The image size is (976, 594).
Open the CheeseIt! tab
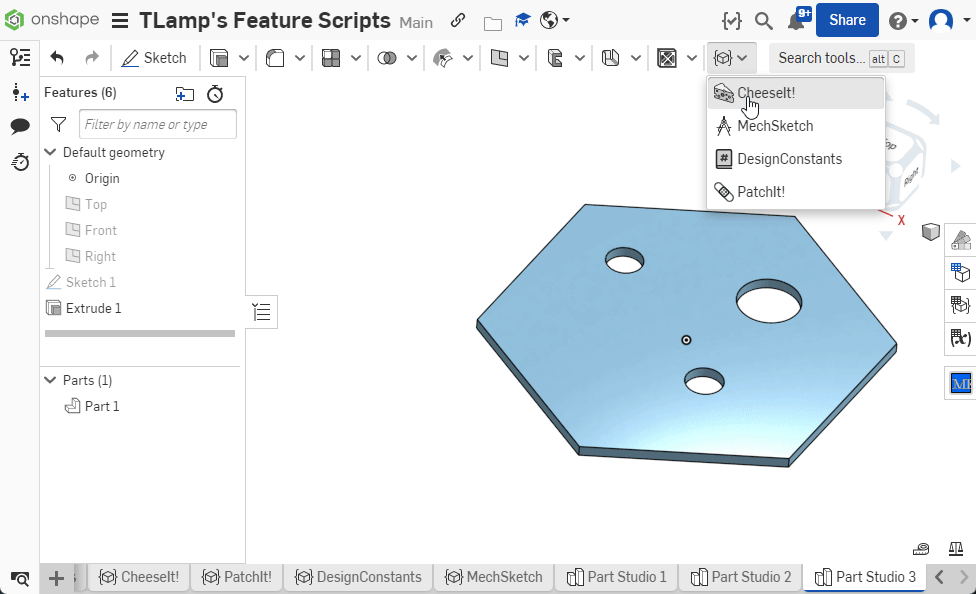[x=139, y=577]
